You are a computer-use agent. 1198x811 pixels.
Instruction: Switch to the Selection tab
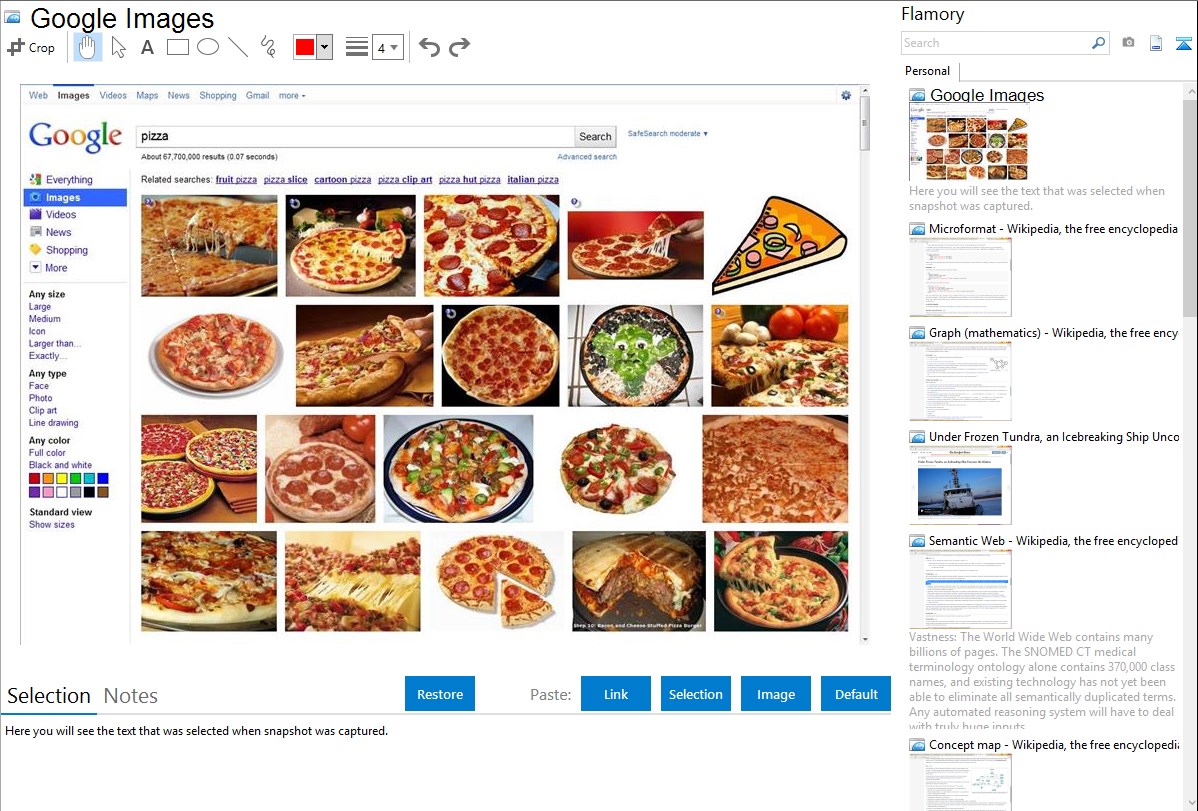pyautogui.click(x=49, y=696)
